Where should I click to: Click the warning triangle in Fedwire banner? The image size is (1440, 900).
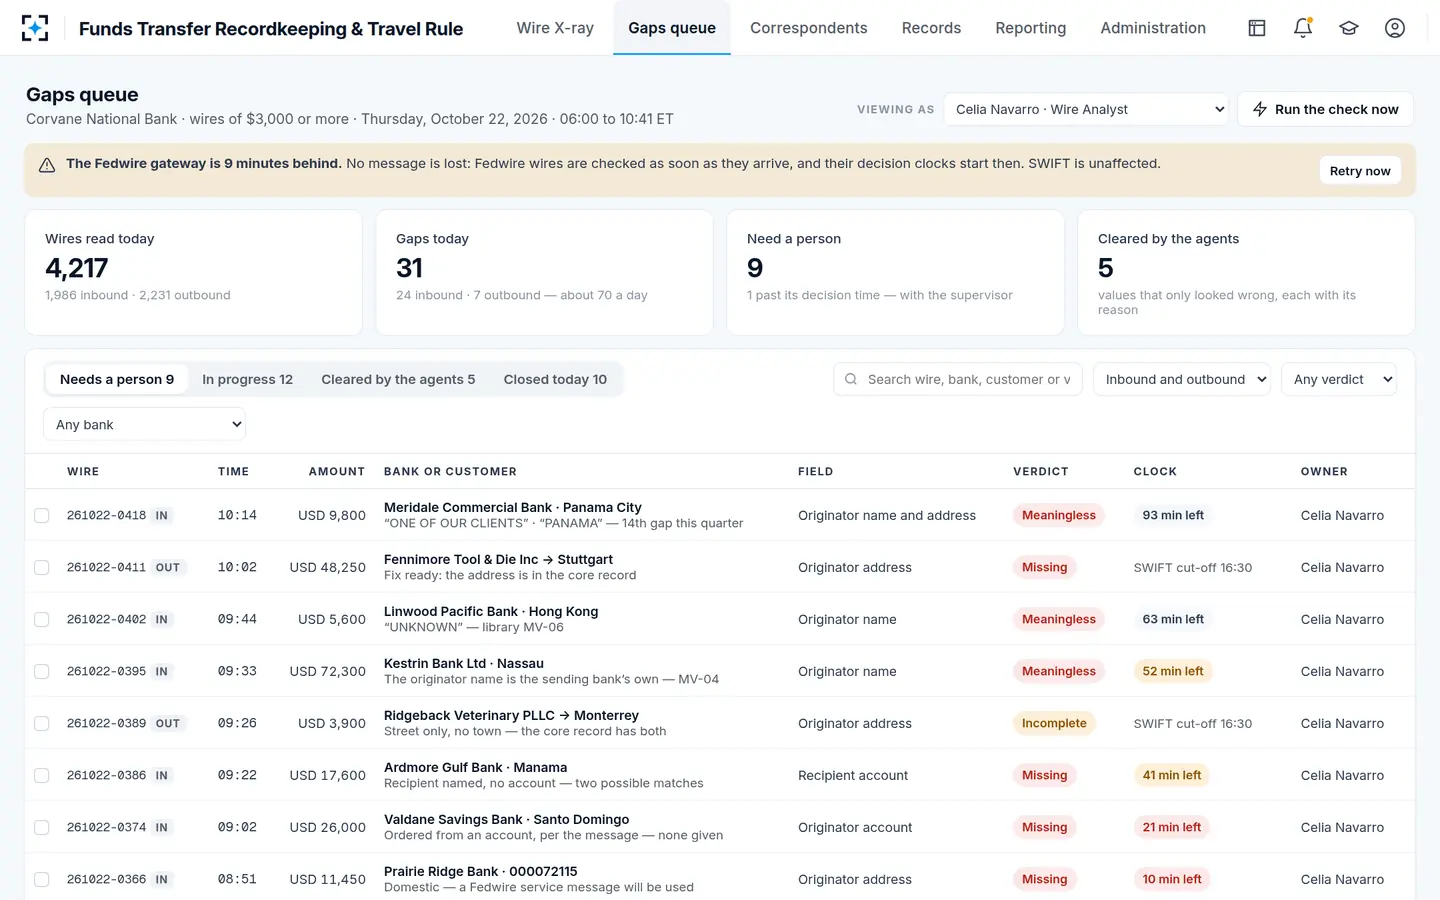point(47,165)
